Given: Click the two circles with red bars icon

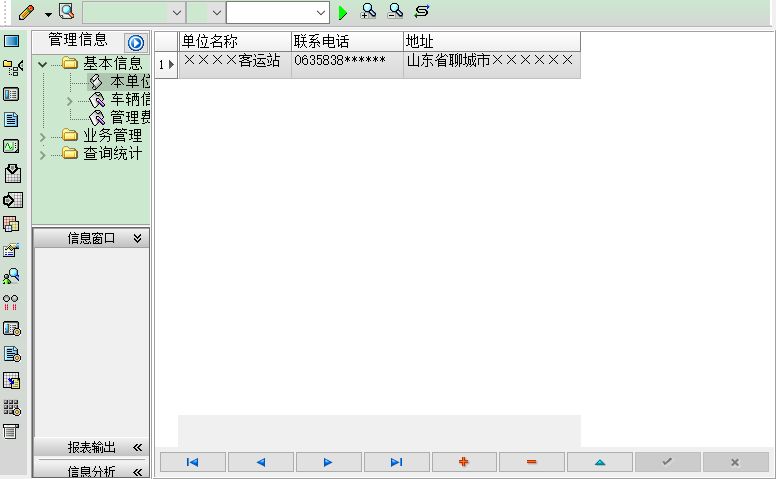Looking at the screenshot, I should tap(10, 302).
